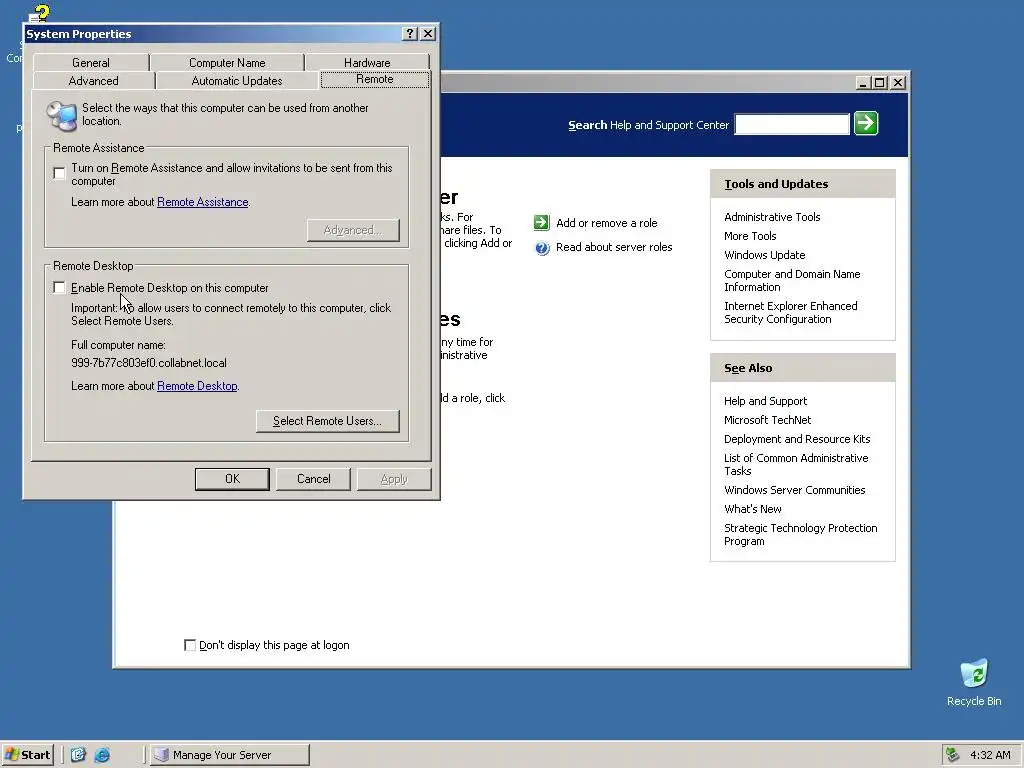The width and height of the screenshot is (1024, 768).
Task: Open the Microsoft TechNet link
Action: [767, 420]
